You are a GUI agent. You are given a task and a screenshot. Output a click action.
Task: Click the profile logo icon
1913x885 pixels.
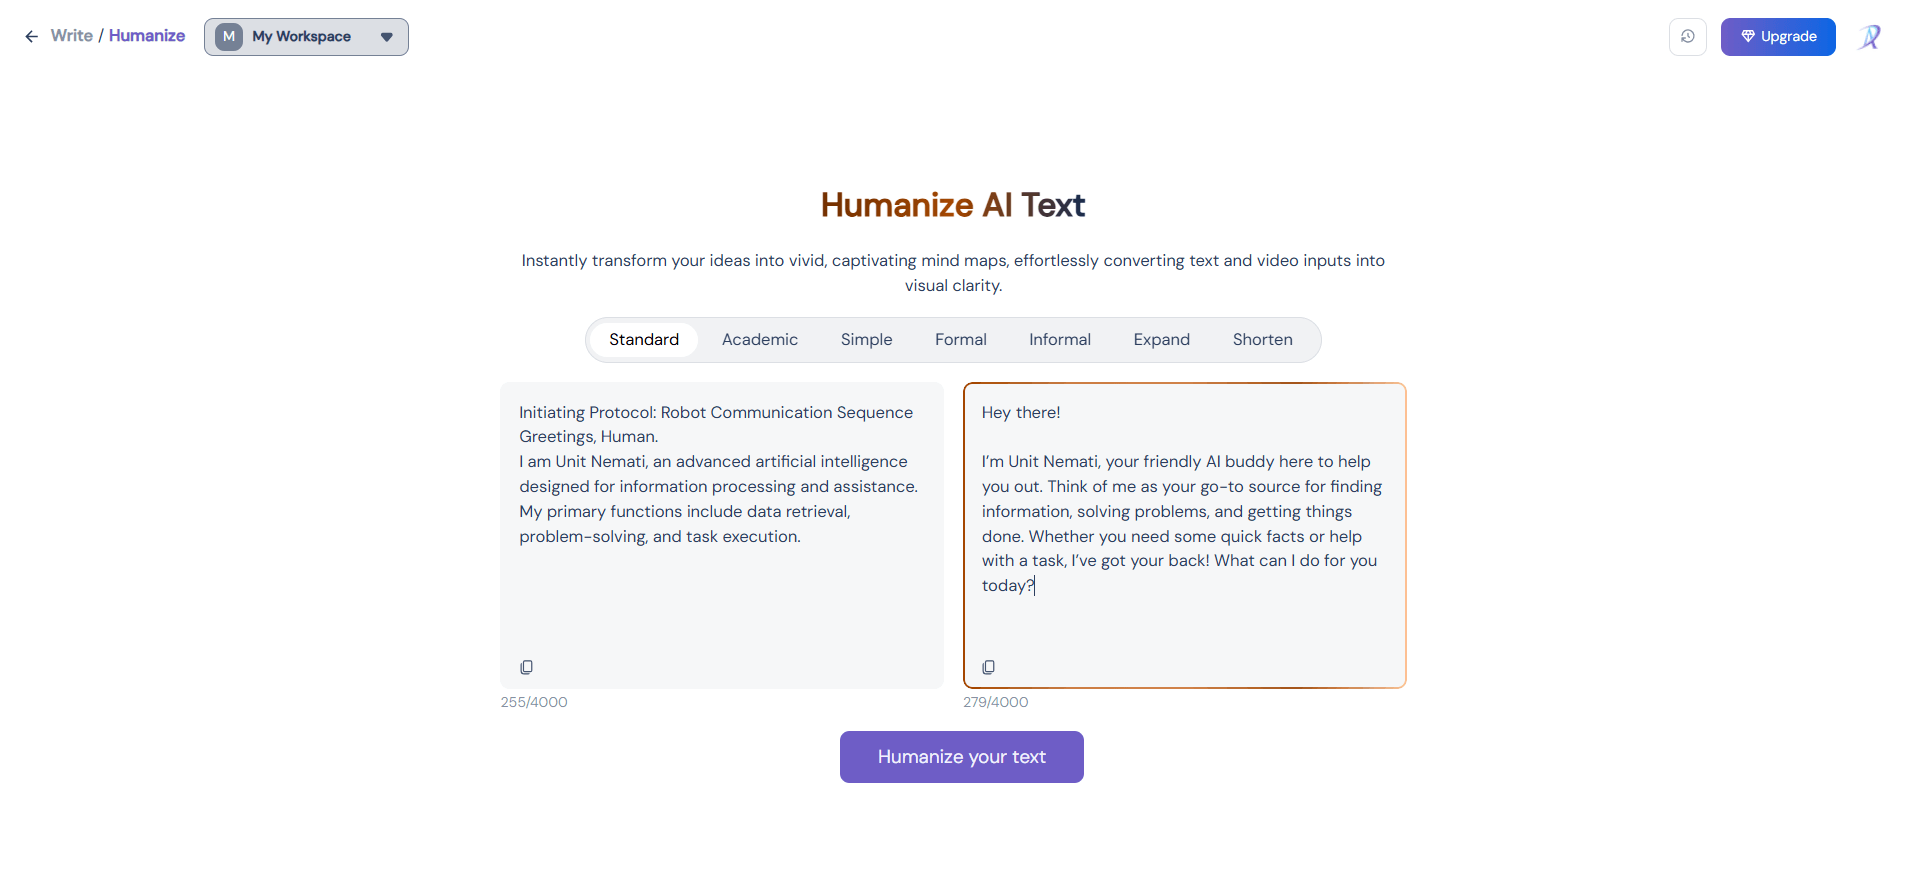click(x=1869, y=37)
